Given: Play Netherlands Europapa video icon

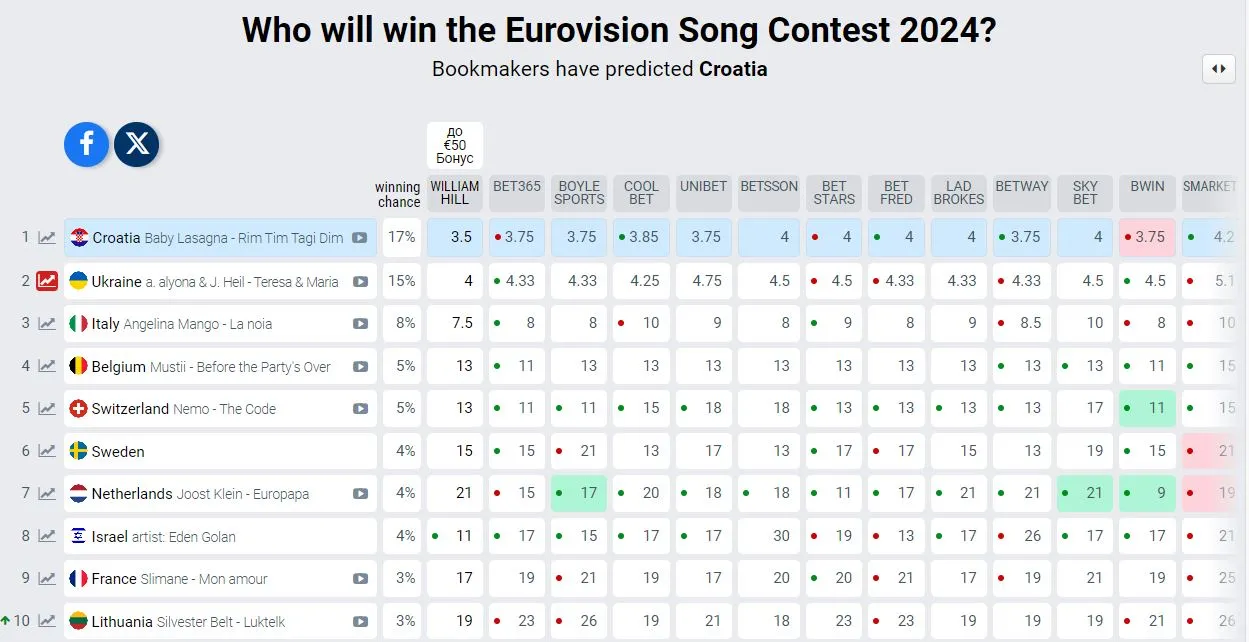Looking at the screenshot, I should tap(360, 494).
